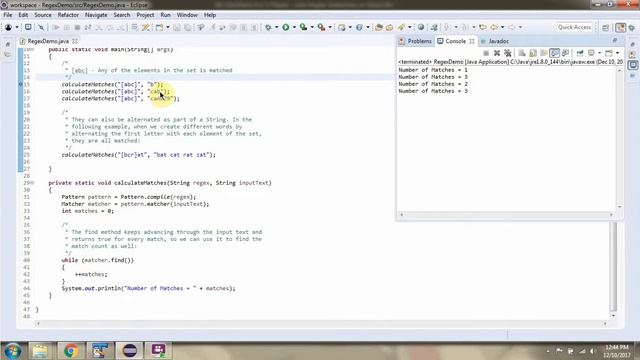640x360 pixels.
Task: Open Chrome from the Windows taskbar
Action: [71, 351]
